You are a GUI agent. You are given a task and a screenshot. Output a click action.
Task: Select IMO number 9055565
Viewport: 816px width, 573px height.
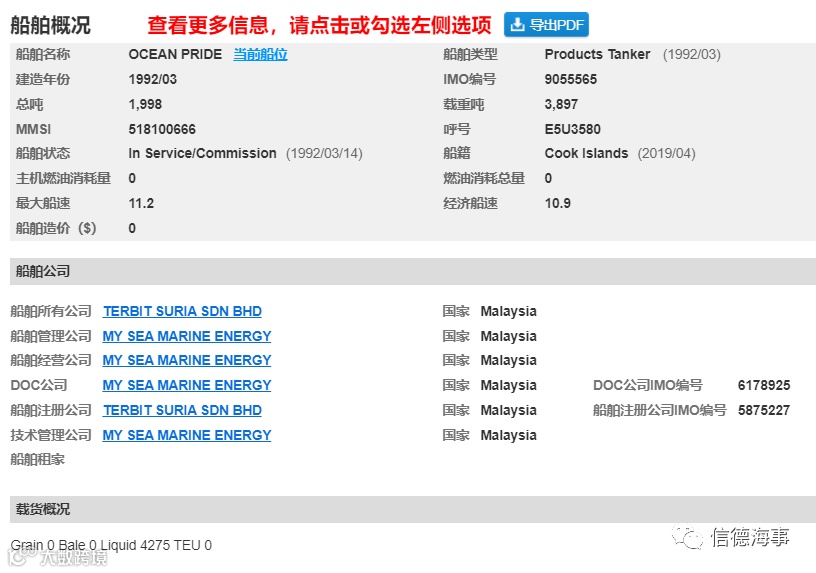570,79
